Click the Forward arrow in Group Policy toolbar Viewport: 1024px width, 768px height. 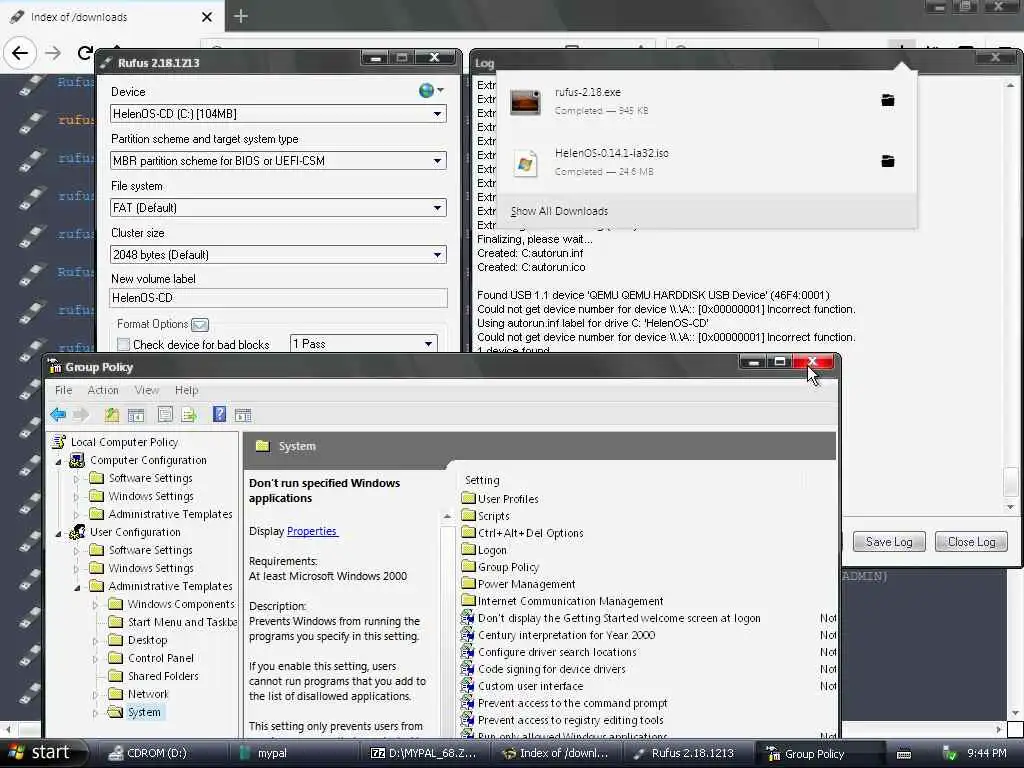click(81, 415)
